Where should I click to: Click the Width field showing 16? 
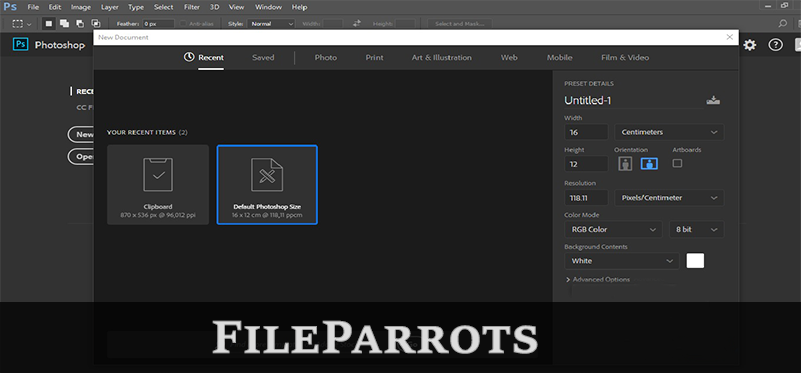[x=586, y=132]
